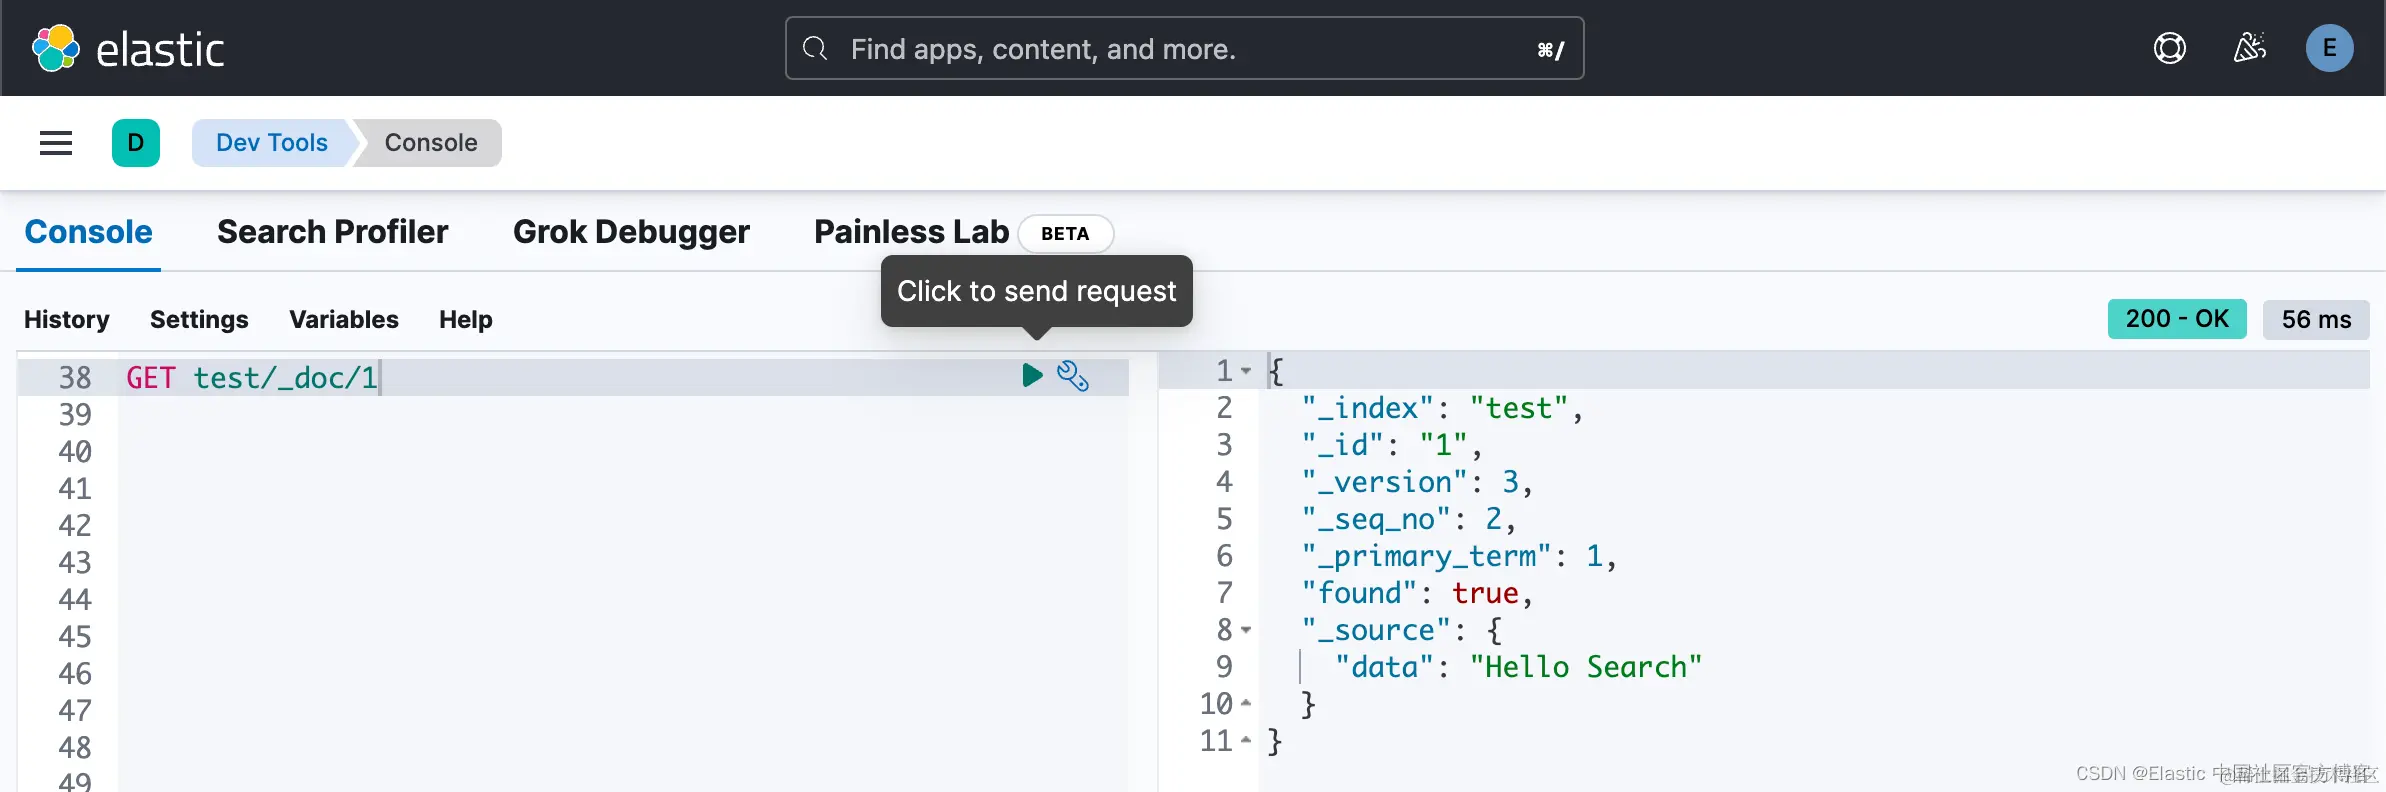Click the fold marker on line 10
2386x792 pixels.
[1246, 704]
